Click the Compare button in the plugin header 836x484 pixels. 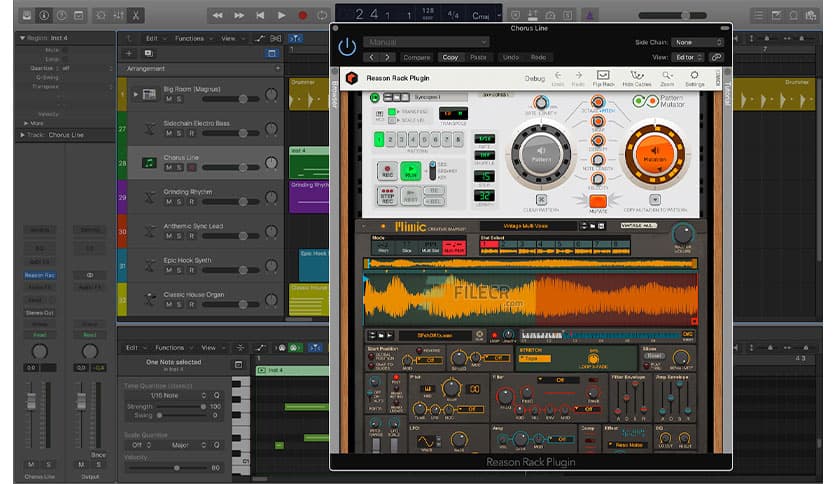416,57
